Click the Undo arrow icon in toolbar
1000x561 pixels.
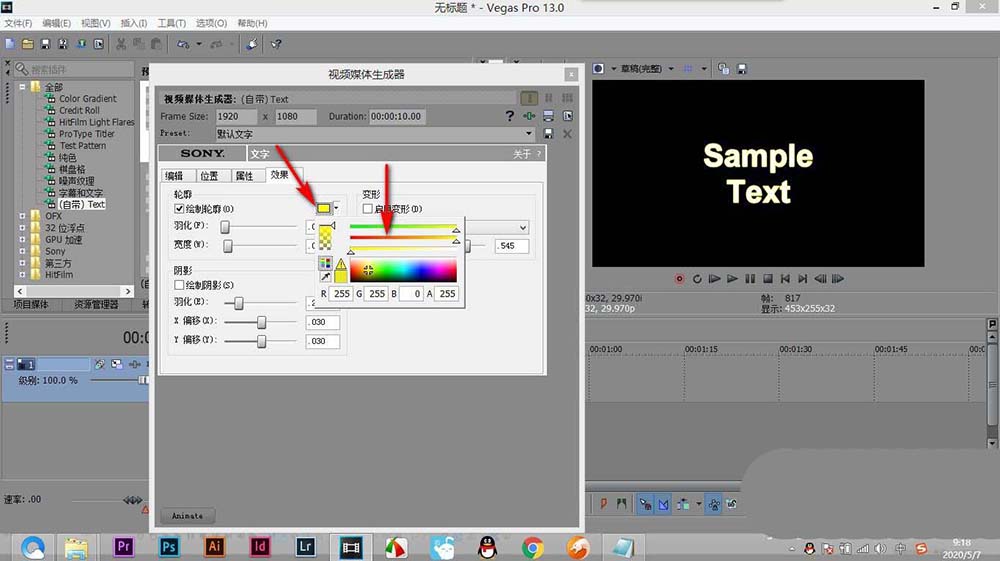183,44
